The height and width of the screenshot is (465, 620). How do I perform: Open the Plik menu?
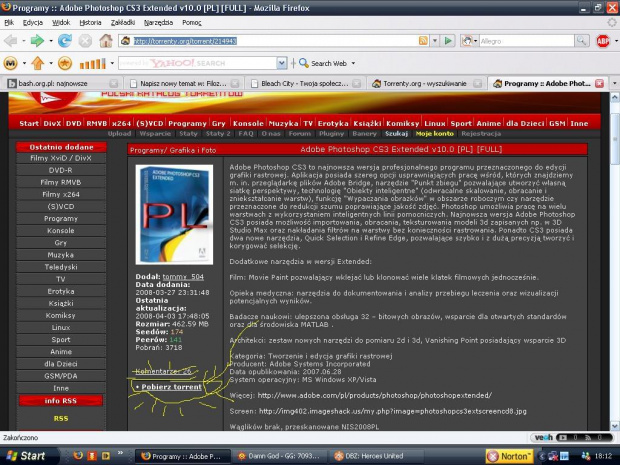coord(9,23)
